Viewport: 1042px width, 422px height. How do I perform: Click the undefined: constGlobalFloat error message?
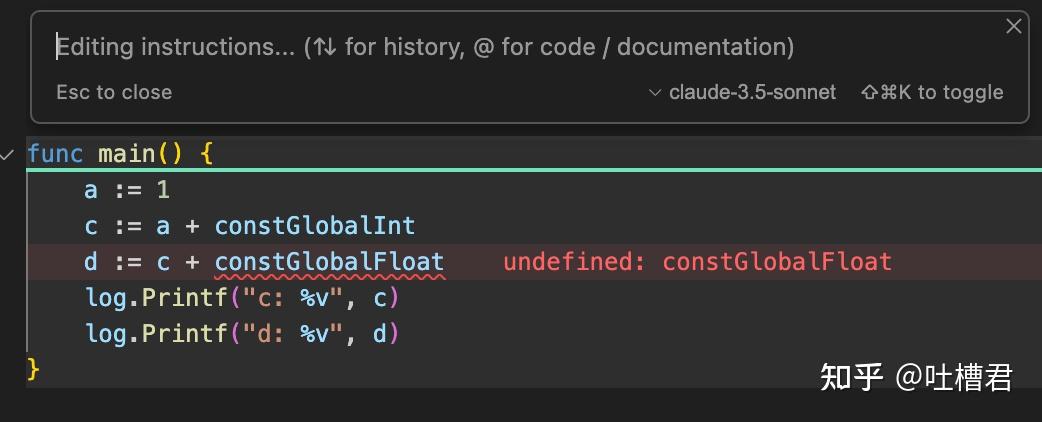coord(696,262)
